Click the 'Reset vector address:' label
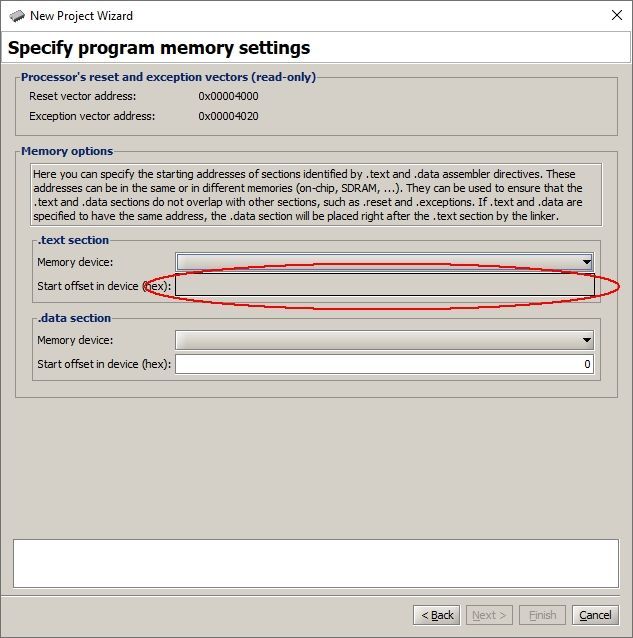Viewport: 633px width, 638px height. 82,96
